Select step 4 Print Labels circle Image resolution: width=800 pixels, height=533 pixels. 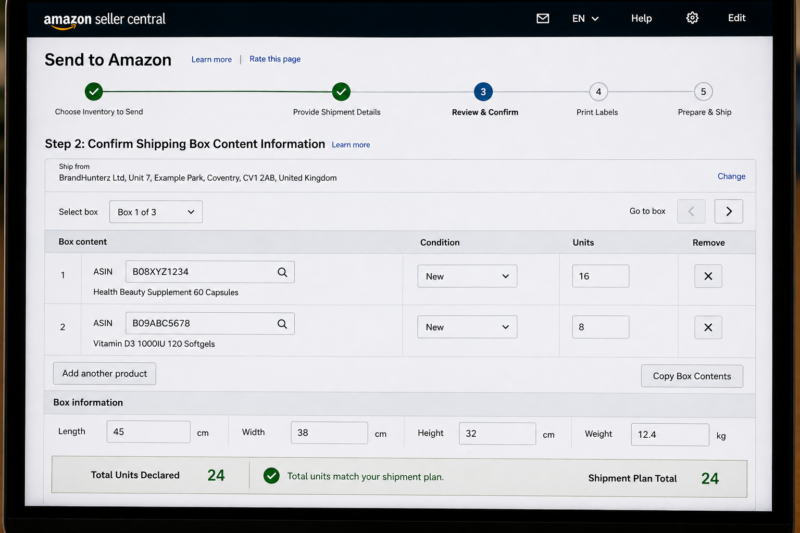(598, 92)
